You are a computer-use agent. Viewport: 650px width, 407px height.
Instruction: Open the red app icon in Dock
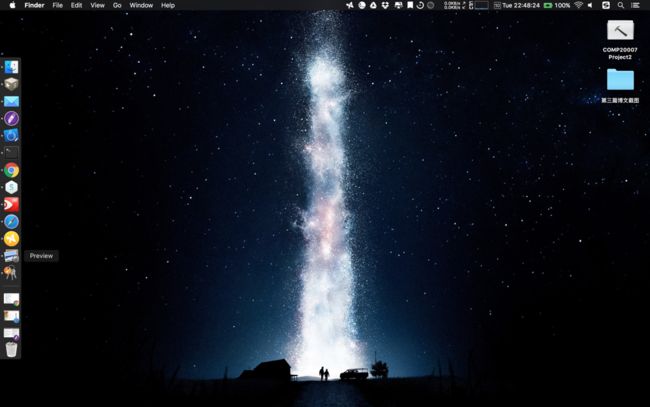[x=11, y=205]
